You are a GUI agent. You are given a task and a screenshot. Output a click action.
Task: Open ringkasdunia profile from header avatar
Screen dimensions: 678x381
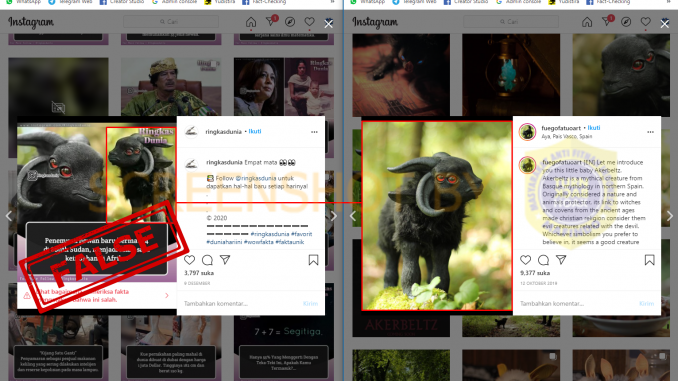tap(191, 131)
